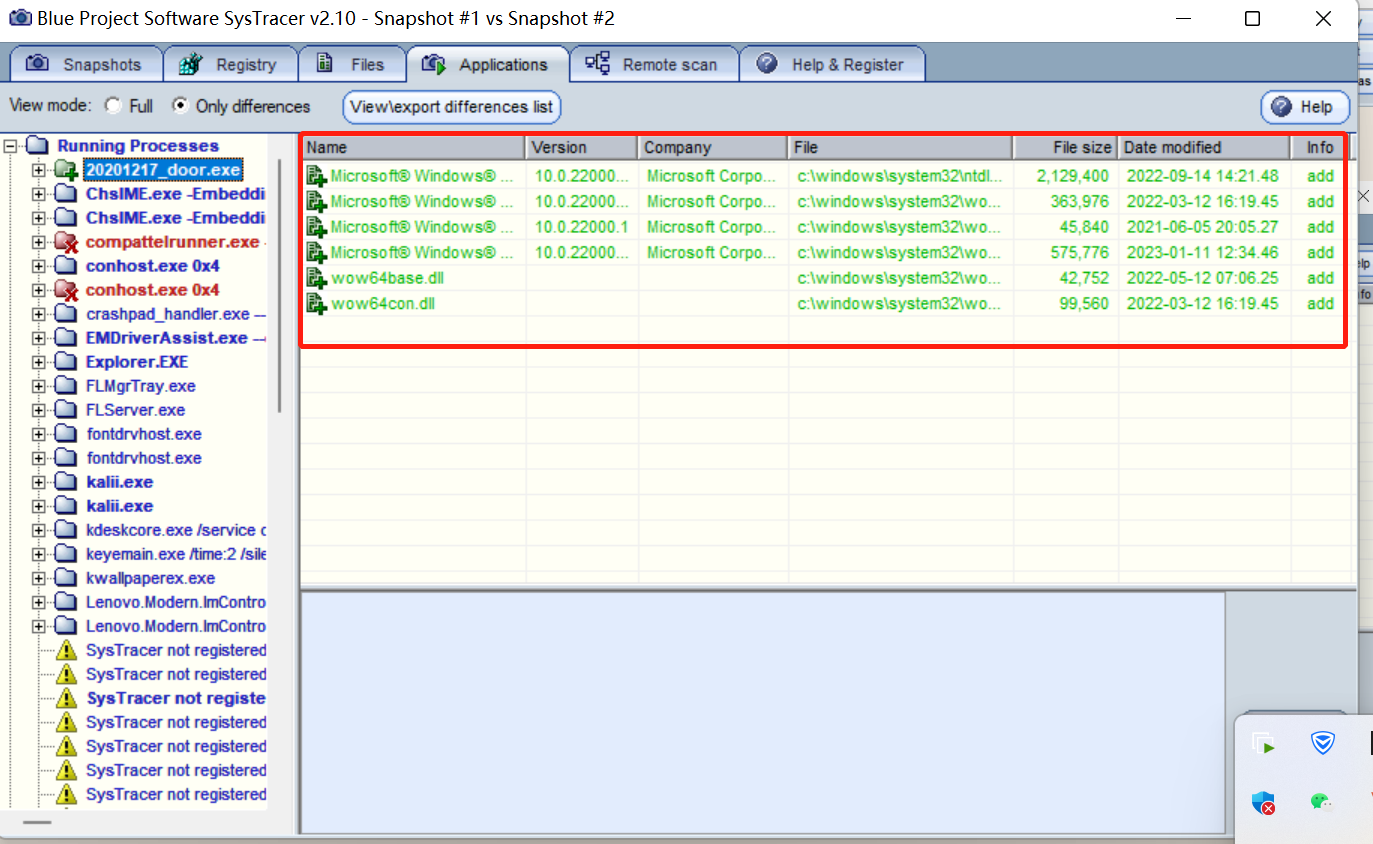Viewport: 1373px width, 844px height.
Task: Expand the Explorer.EXE node
Action: [39, 362]
